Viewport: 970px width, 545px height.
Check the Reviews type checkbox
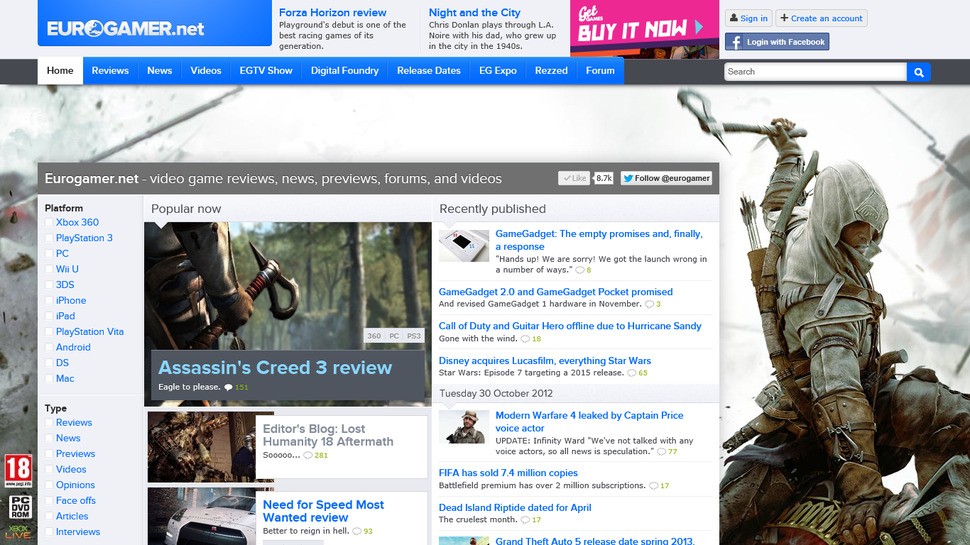[x=48, y=423]
